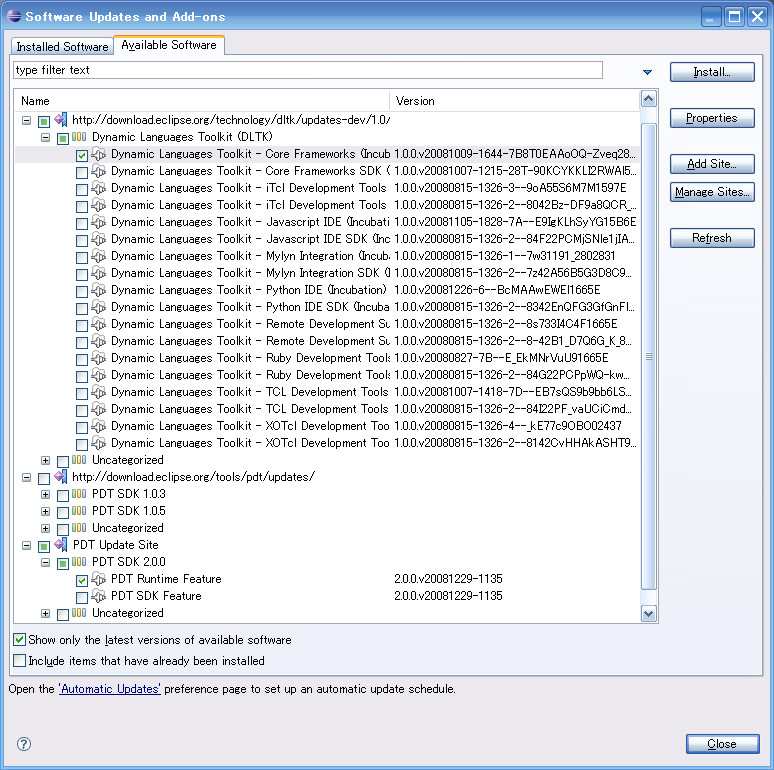Click the Python IDE SDK feature icon

click(99, 307)
